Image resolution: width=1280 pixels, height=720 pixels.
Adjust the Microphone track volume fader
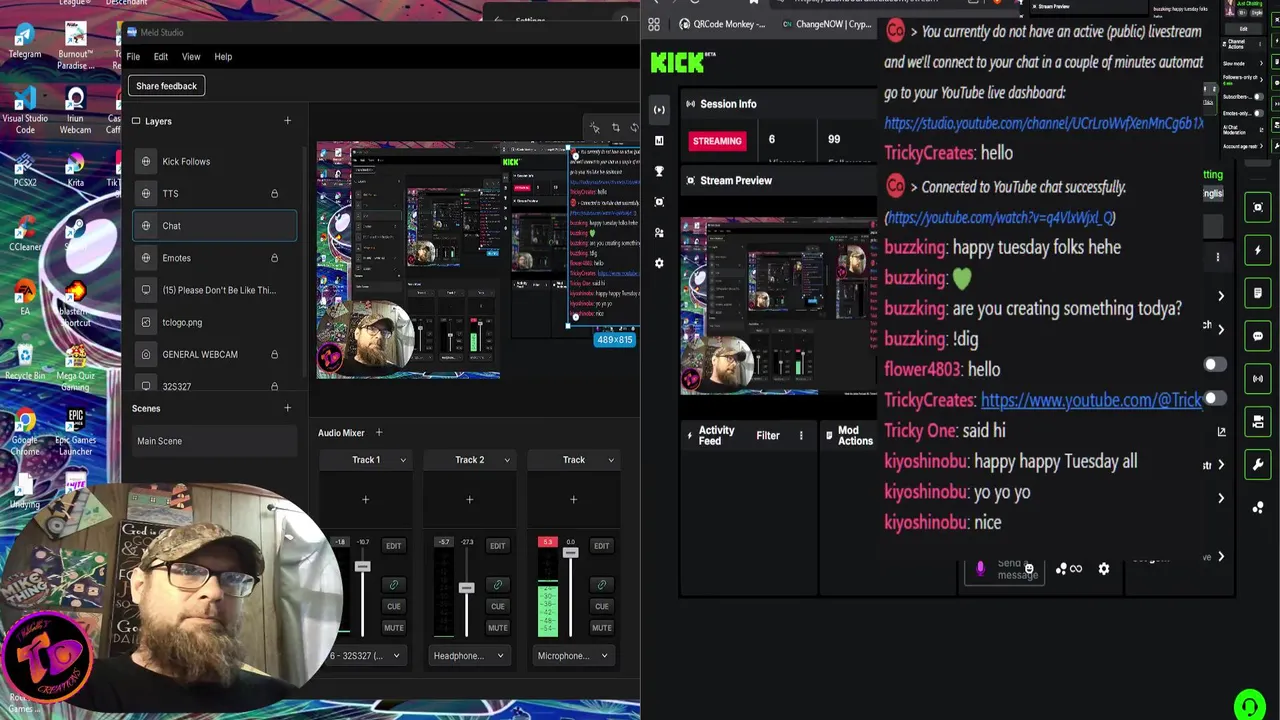coord(570,553)
